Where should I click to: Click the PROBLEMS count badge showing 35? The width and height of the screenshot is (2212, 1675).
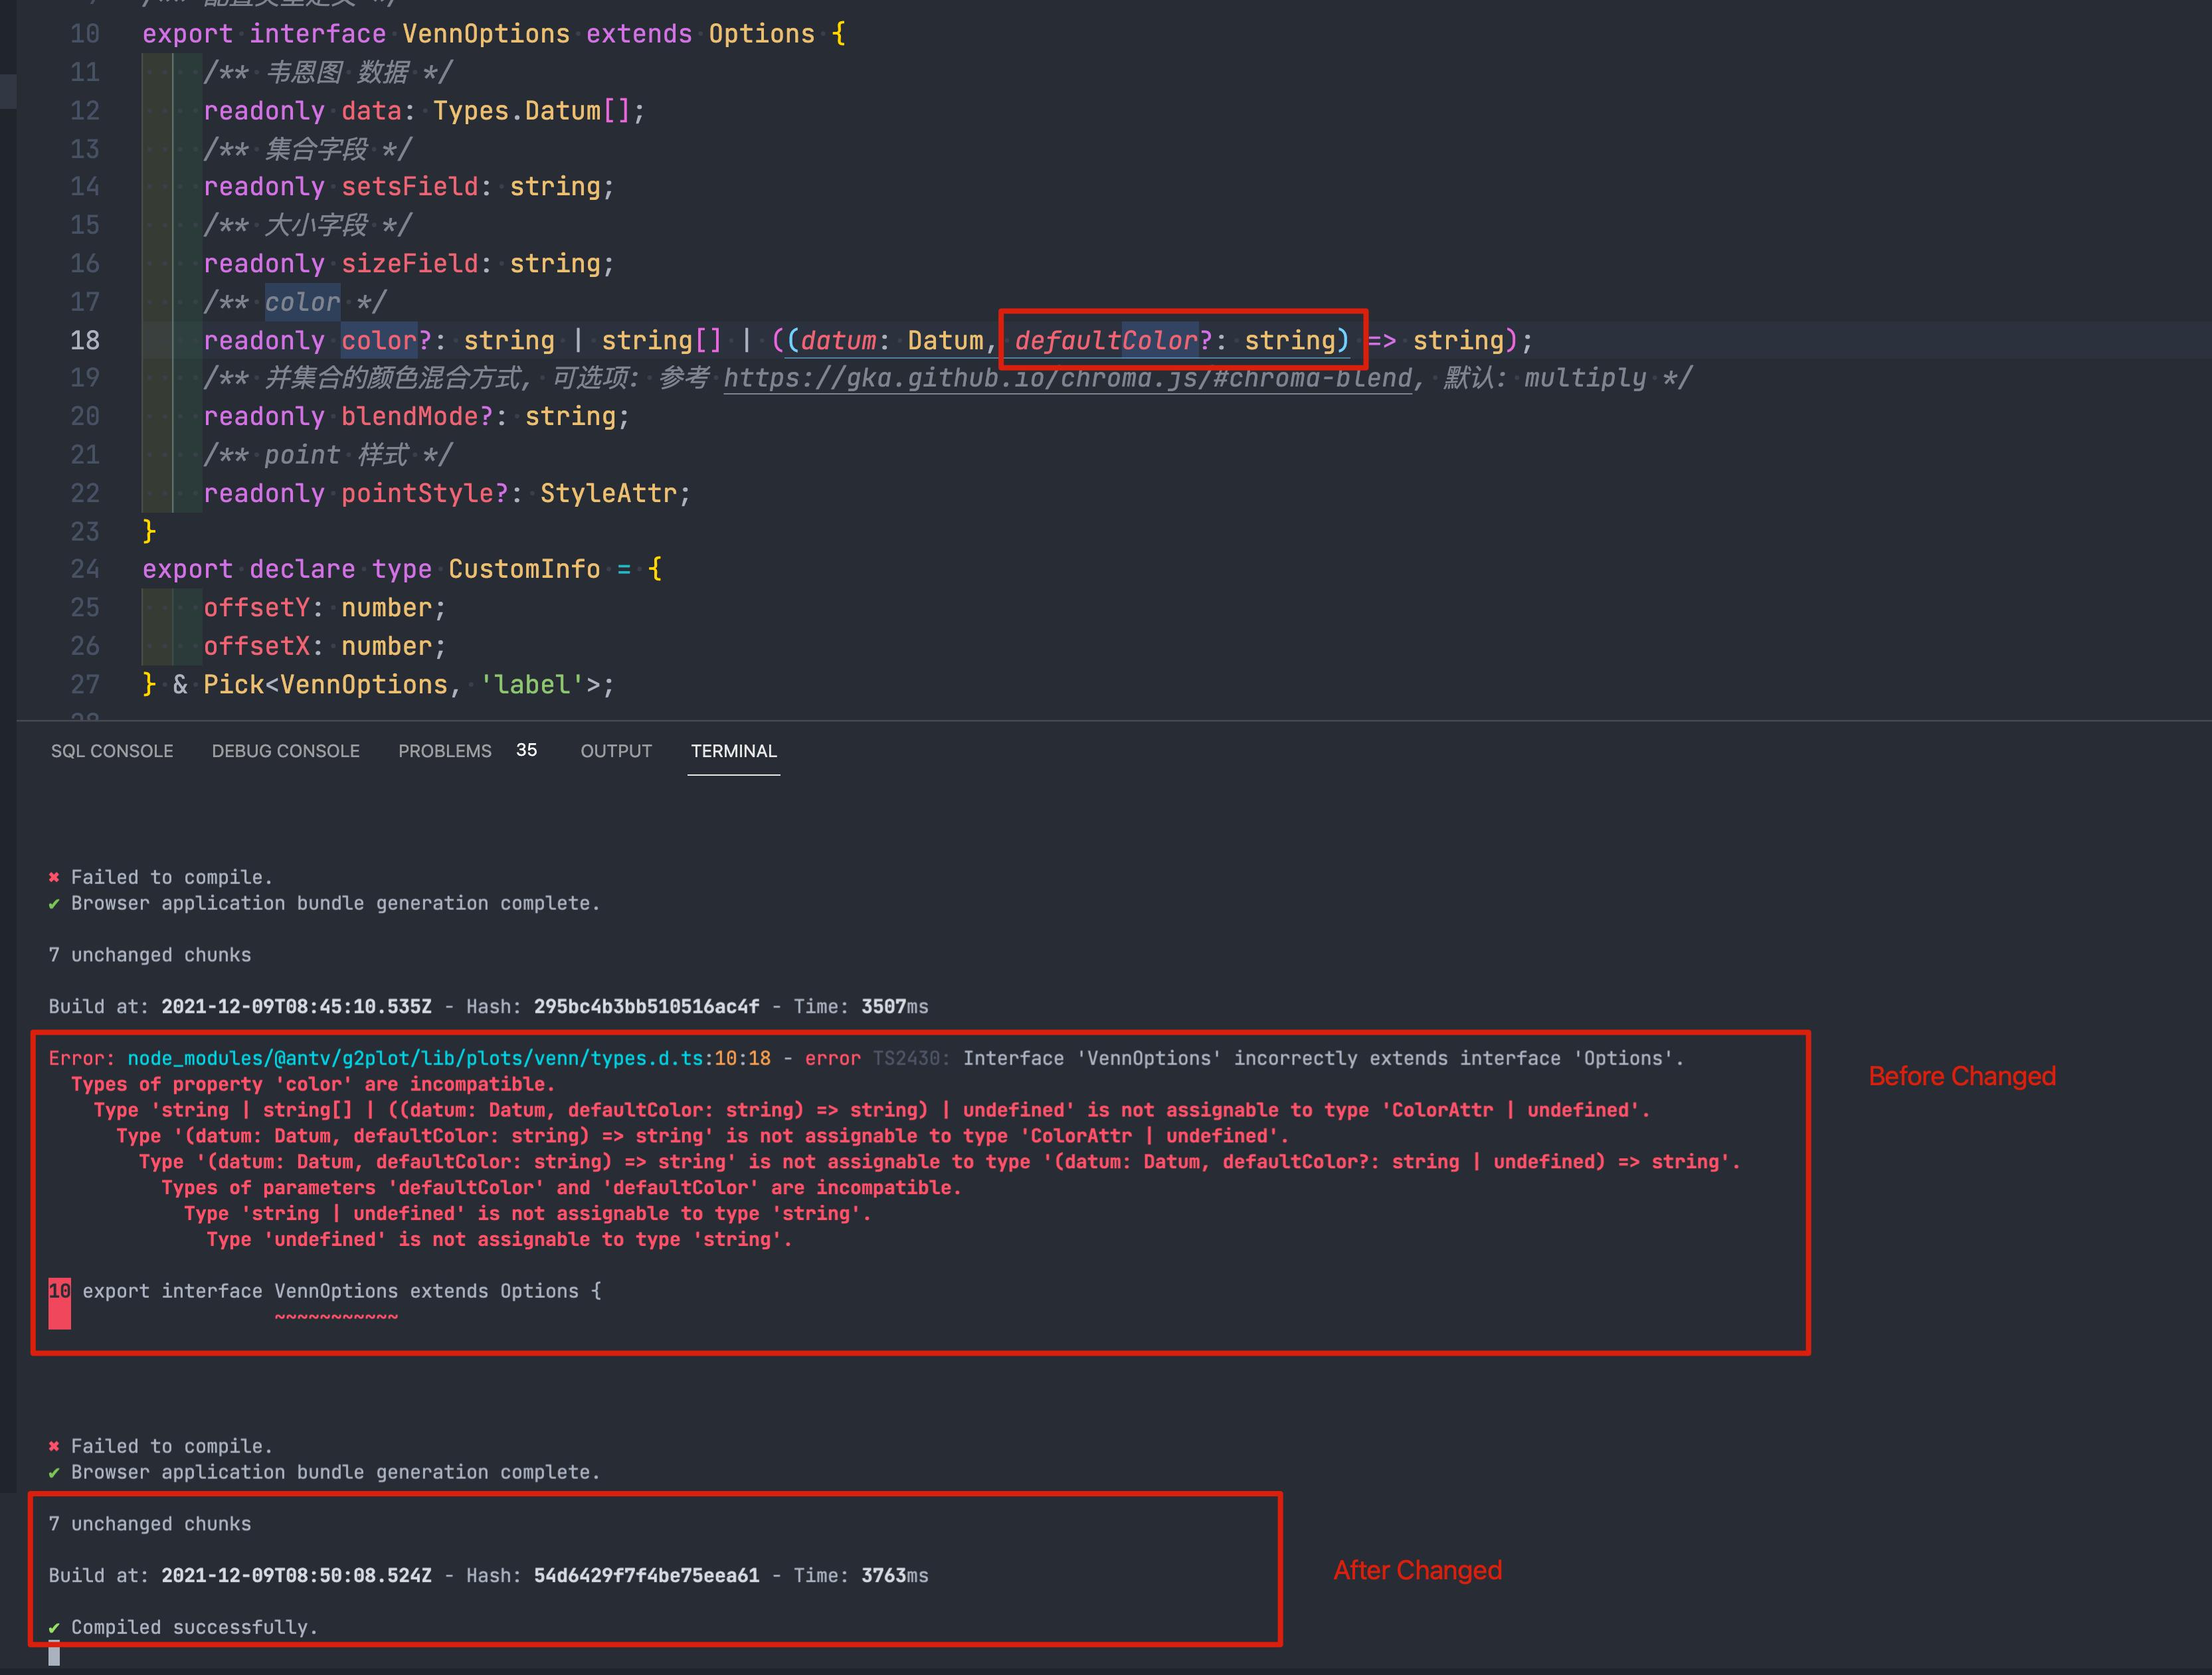pyautogui.click(x=526, y=750)
